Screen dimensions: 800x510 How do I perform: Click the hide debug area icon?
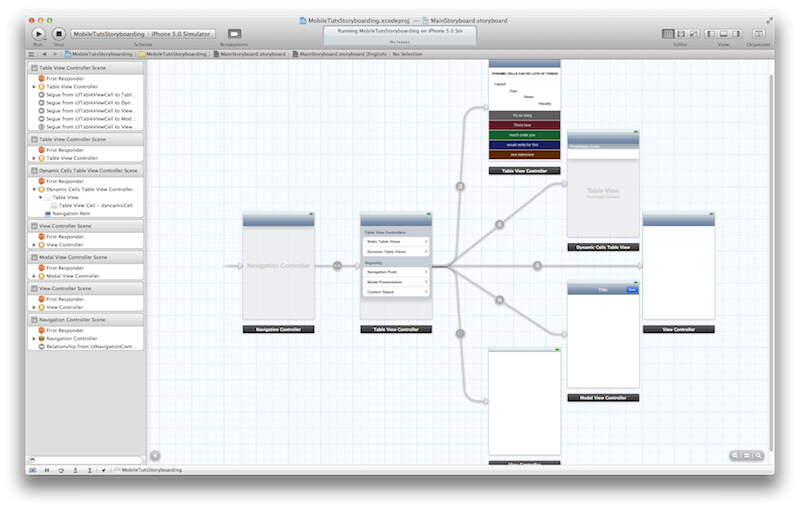point(33,470)
